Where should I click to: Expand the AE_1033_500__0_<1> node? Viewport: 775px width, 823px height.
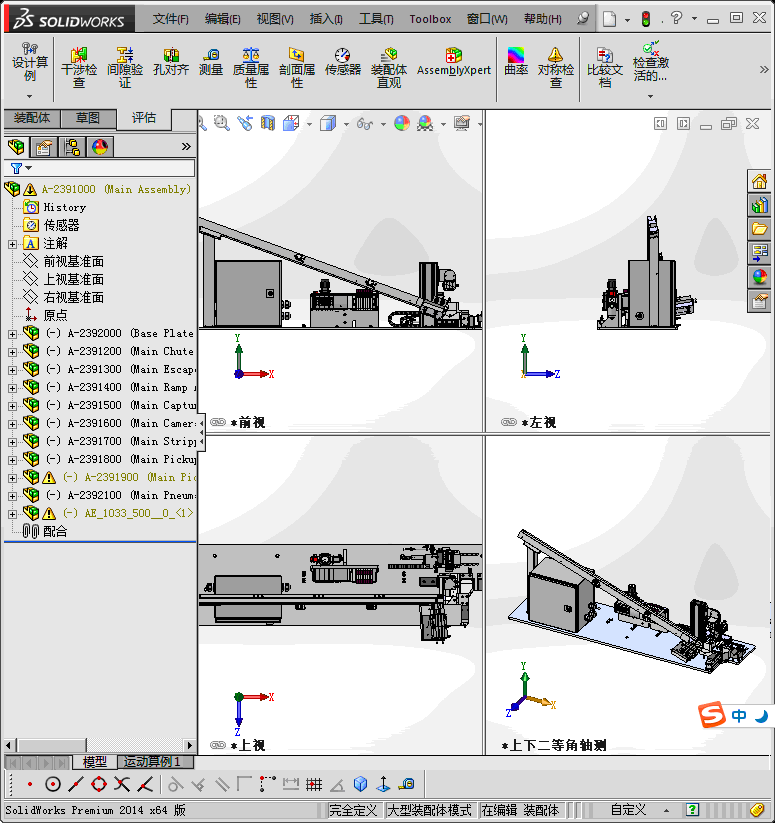12,513
